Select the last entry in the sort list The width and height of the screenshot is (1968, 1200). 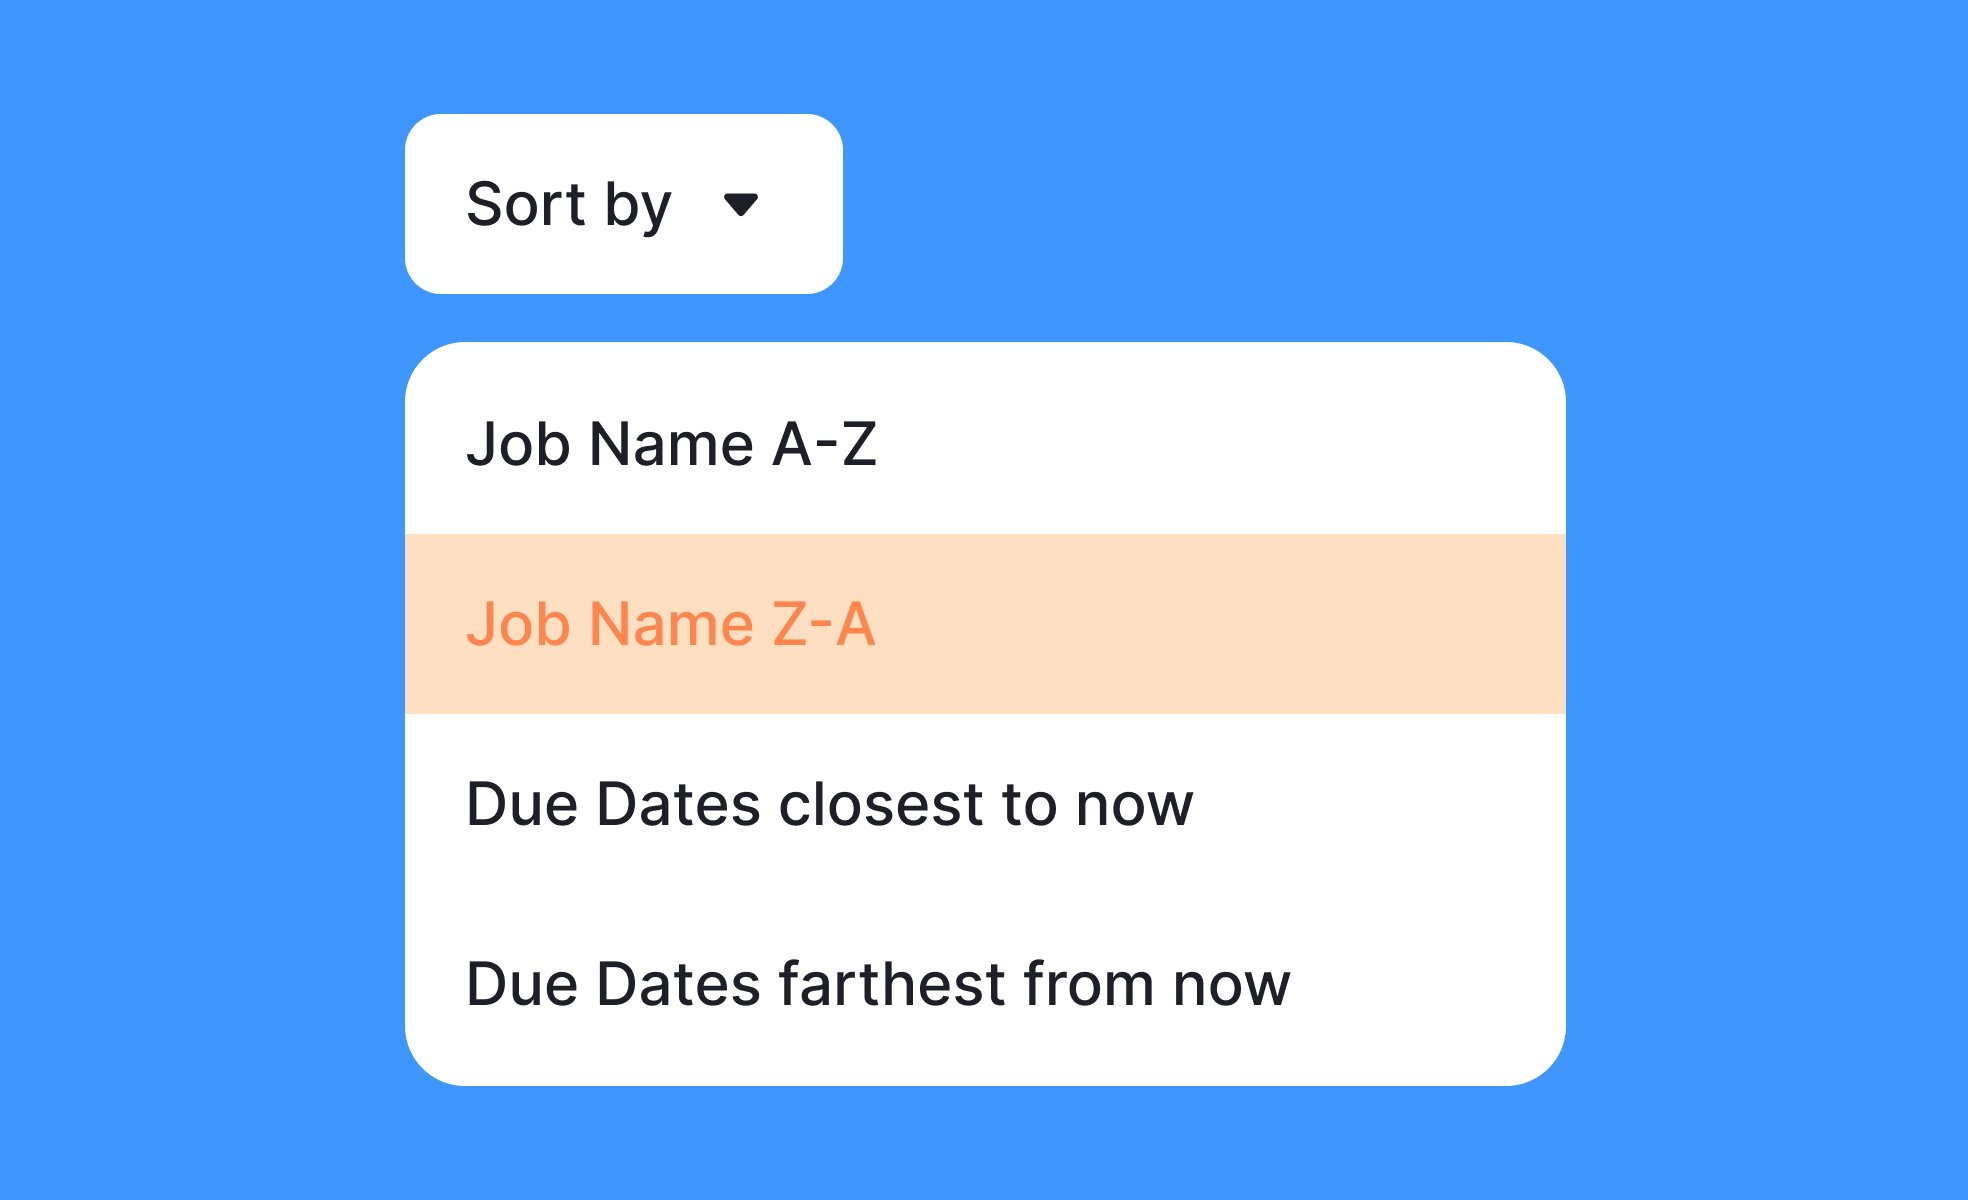(985, 984)
